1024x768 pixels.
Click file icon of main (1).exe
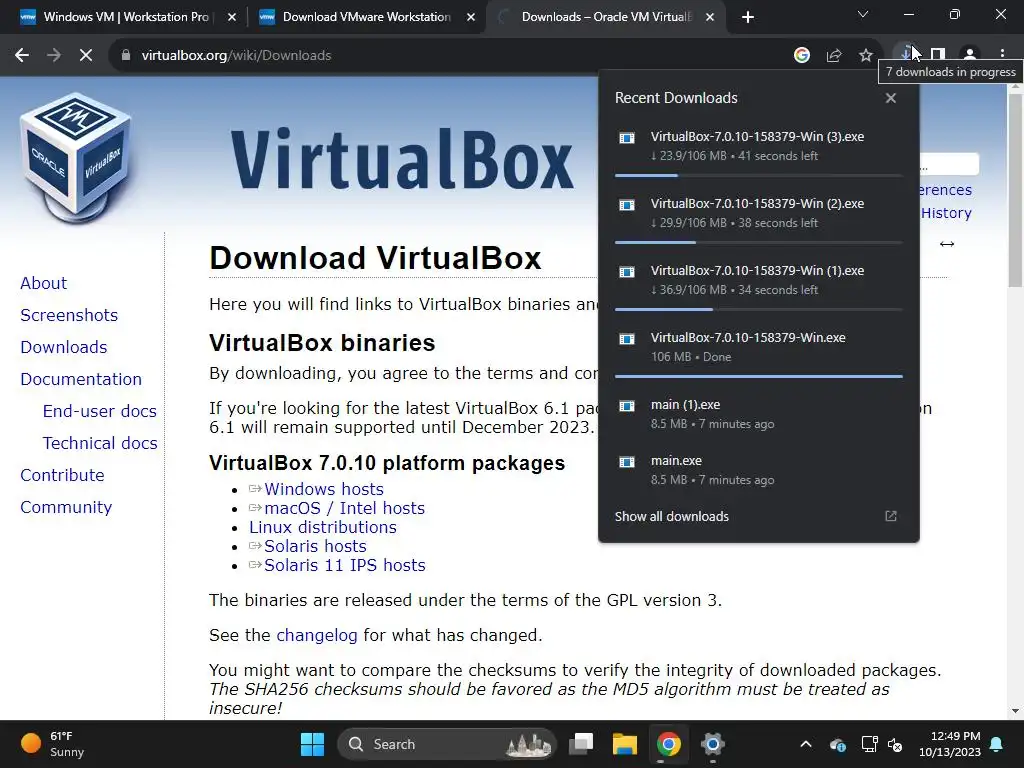(627, 406)
